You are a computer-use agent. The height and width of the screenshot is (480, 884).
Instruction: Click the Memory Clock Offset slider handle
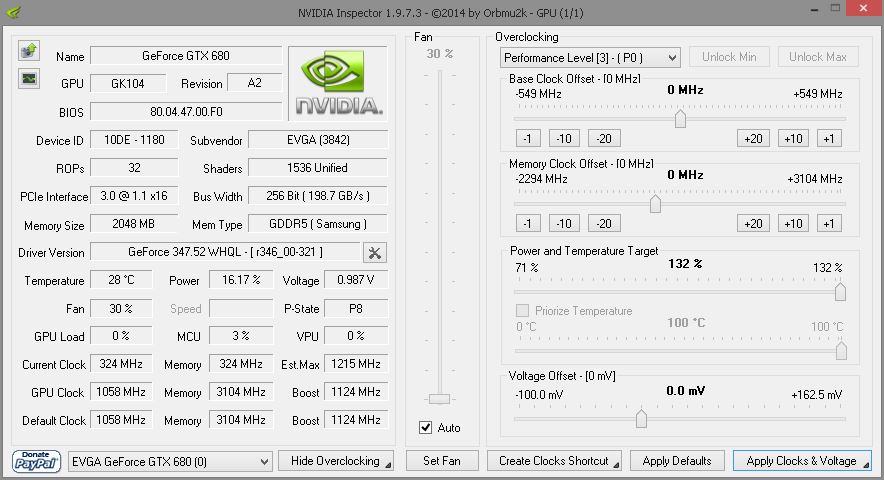pos(655,203)
